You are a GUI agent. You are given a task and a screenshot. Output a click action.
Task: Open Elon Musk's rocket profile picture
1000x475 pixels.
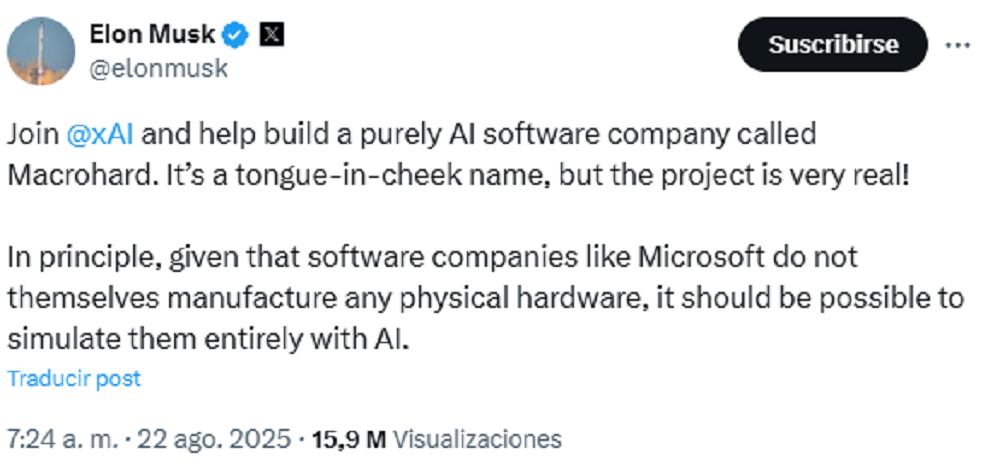pyautogui.click(x=41, y=52)
